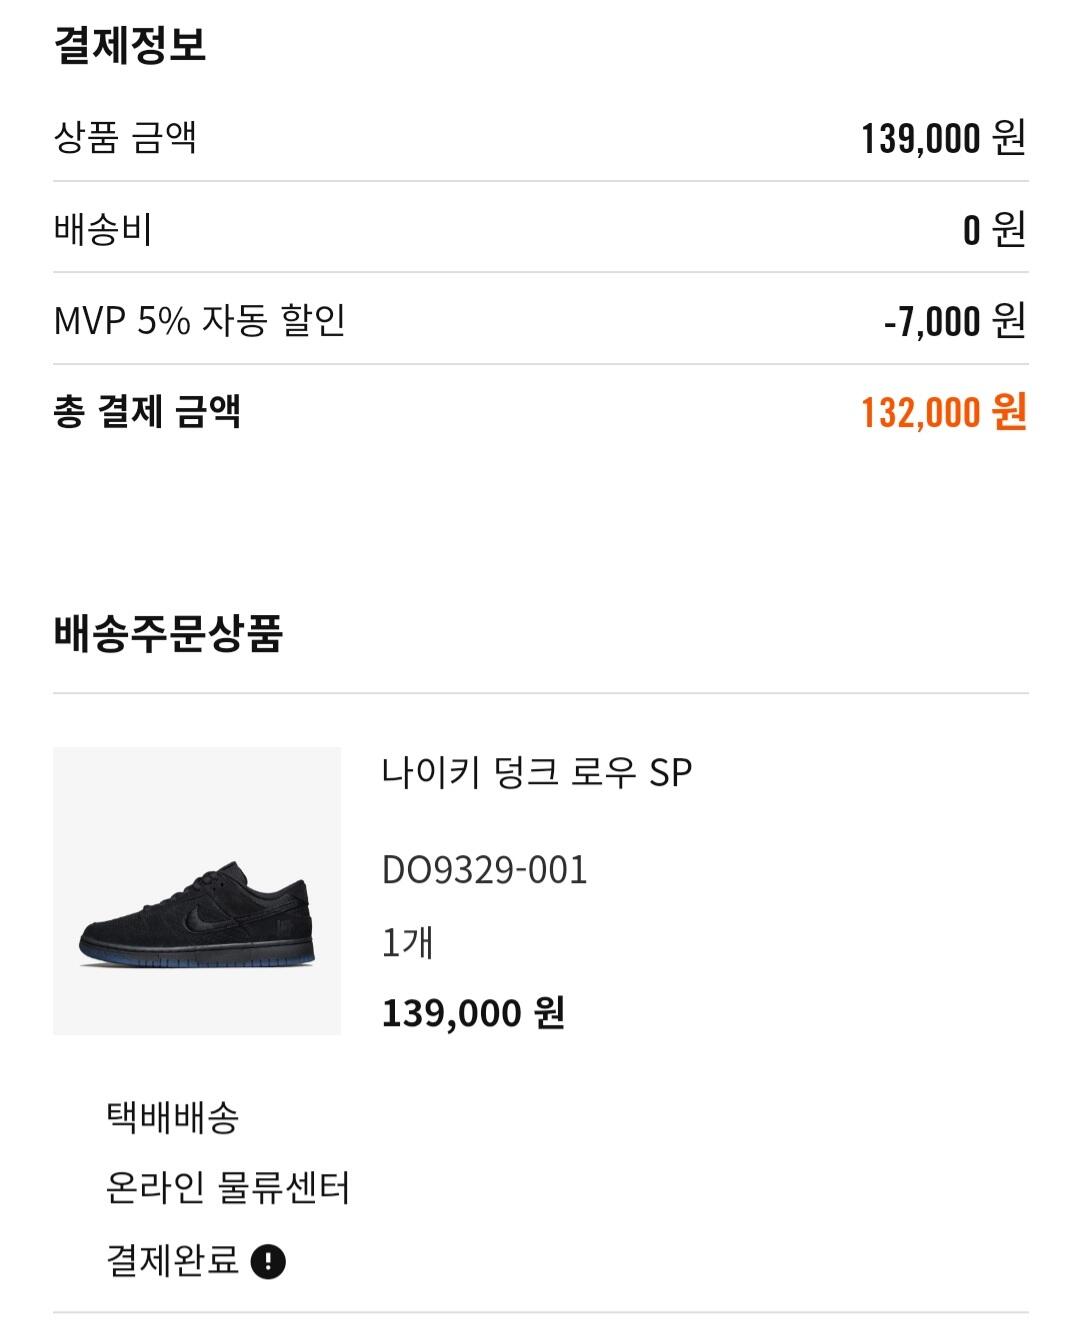The image size is (1080, 1324).
Task: Click the info icon beside 결제완료
Action: click(x=268, y=1261)
